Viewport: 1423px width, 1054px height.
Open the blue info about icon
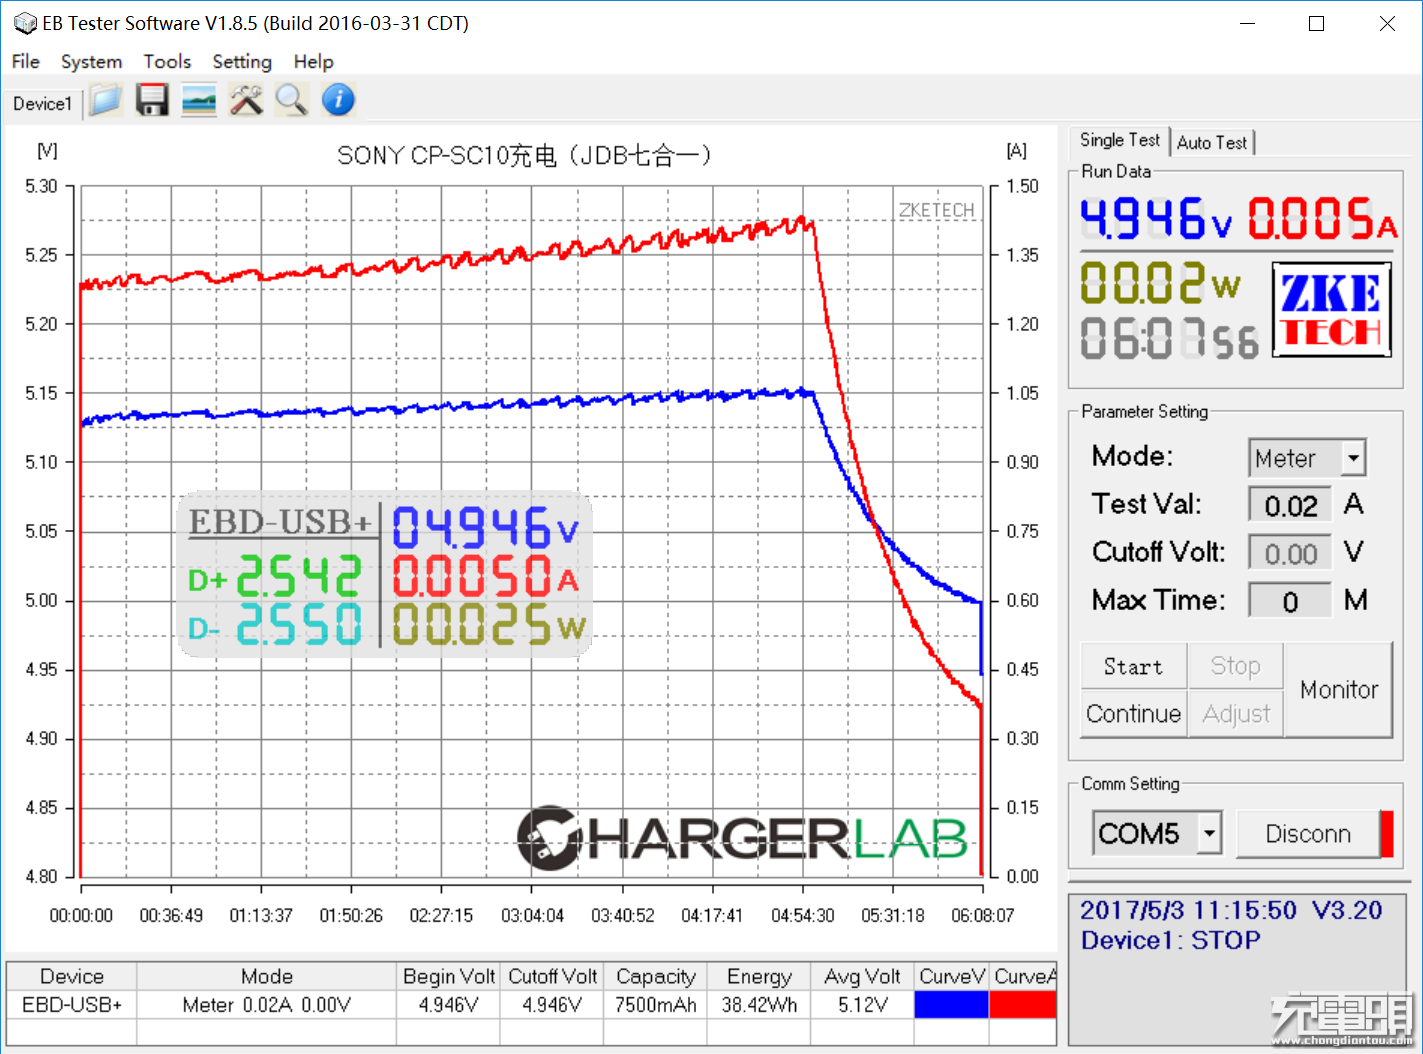tap(339, 100)
